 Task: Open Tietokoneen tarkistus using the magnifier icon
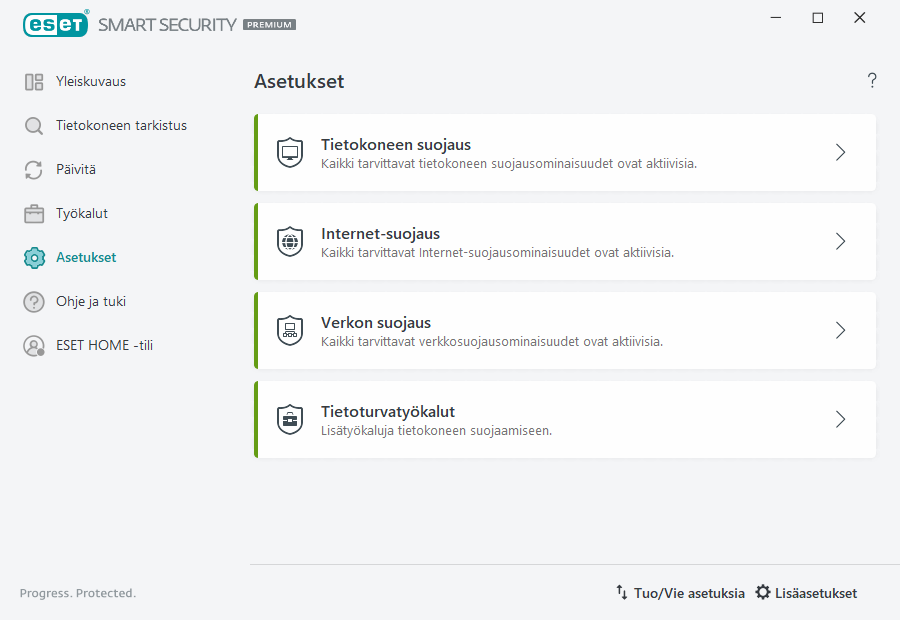coord(34,125)
